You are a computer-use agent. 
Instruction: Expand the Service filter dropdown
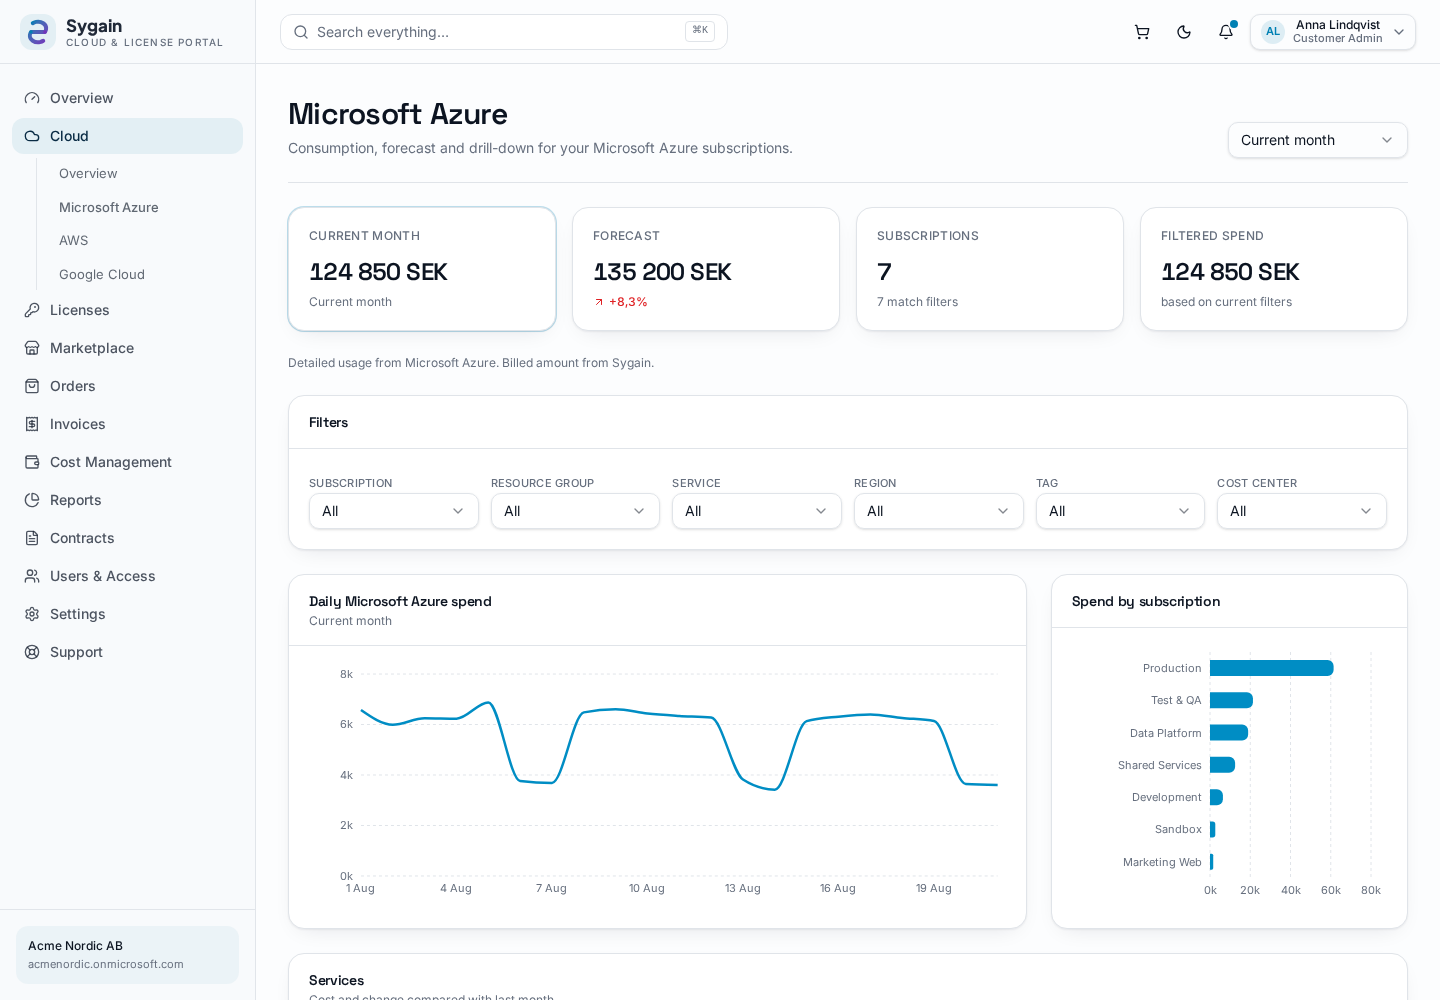coord(756,511)
